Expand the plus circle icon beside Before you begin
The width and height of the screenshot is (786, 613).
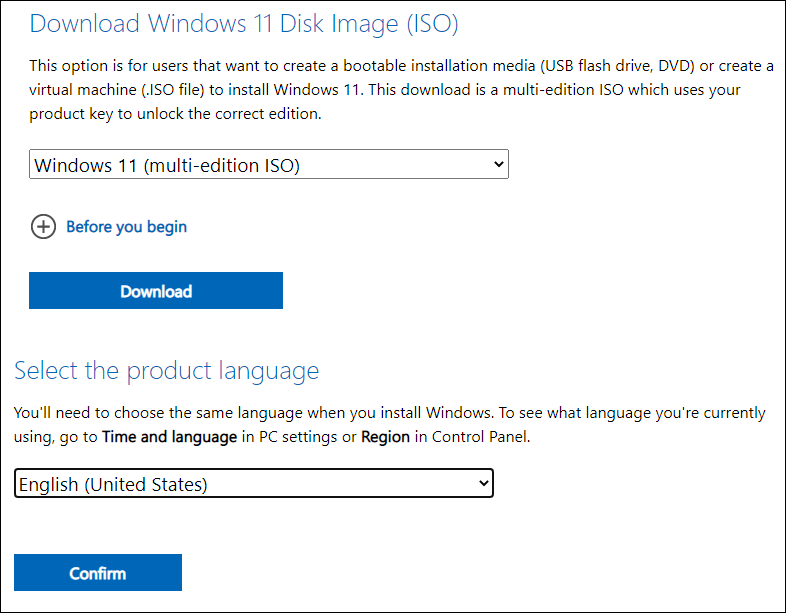[44, 227]
